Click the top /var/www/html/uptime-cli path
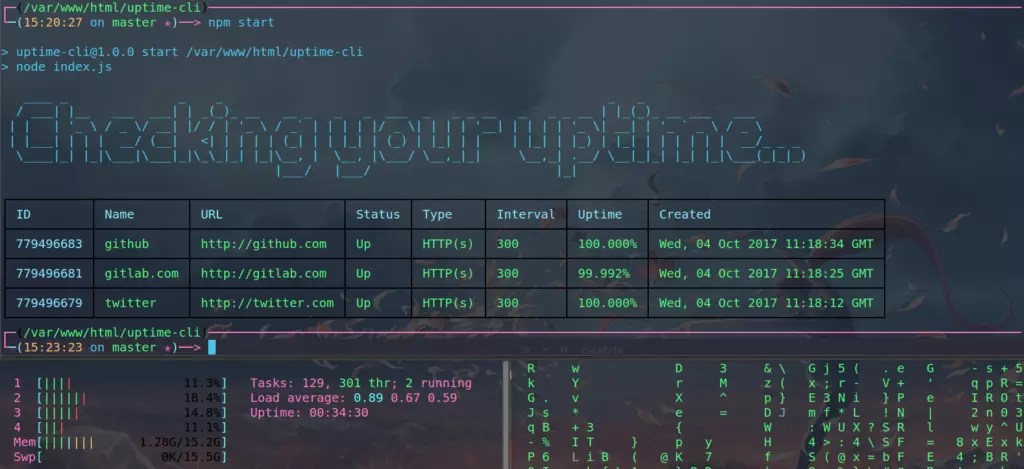1024x469 pixels. pyautogui.click(x=111, y=8)
